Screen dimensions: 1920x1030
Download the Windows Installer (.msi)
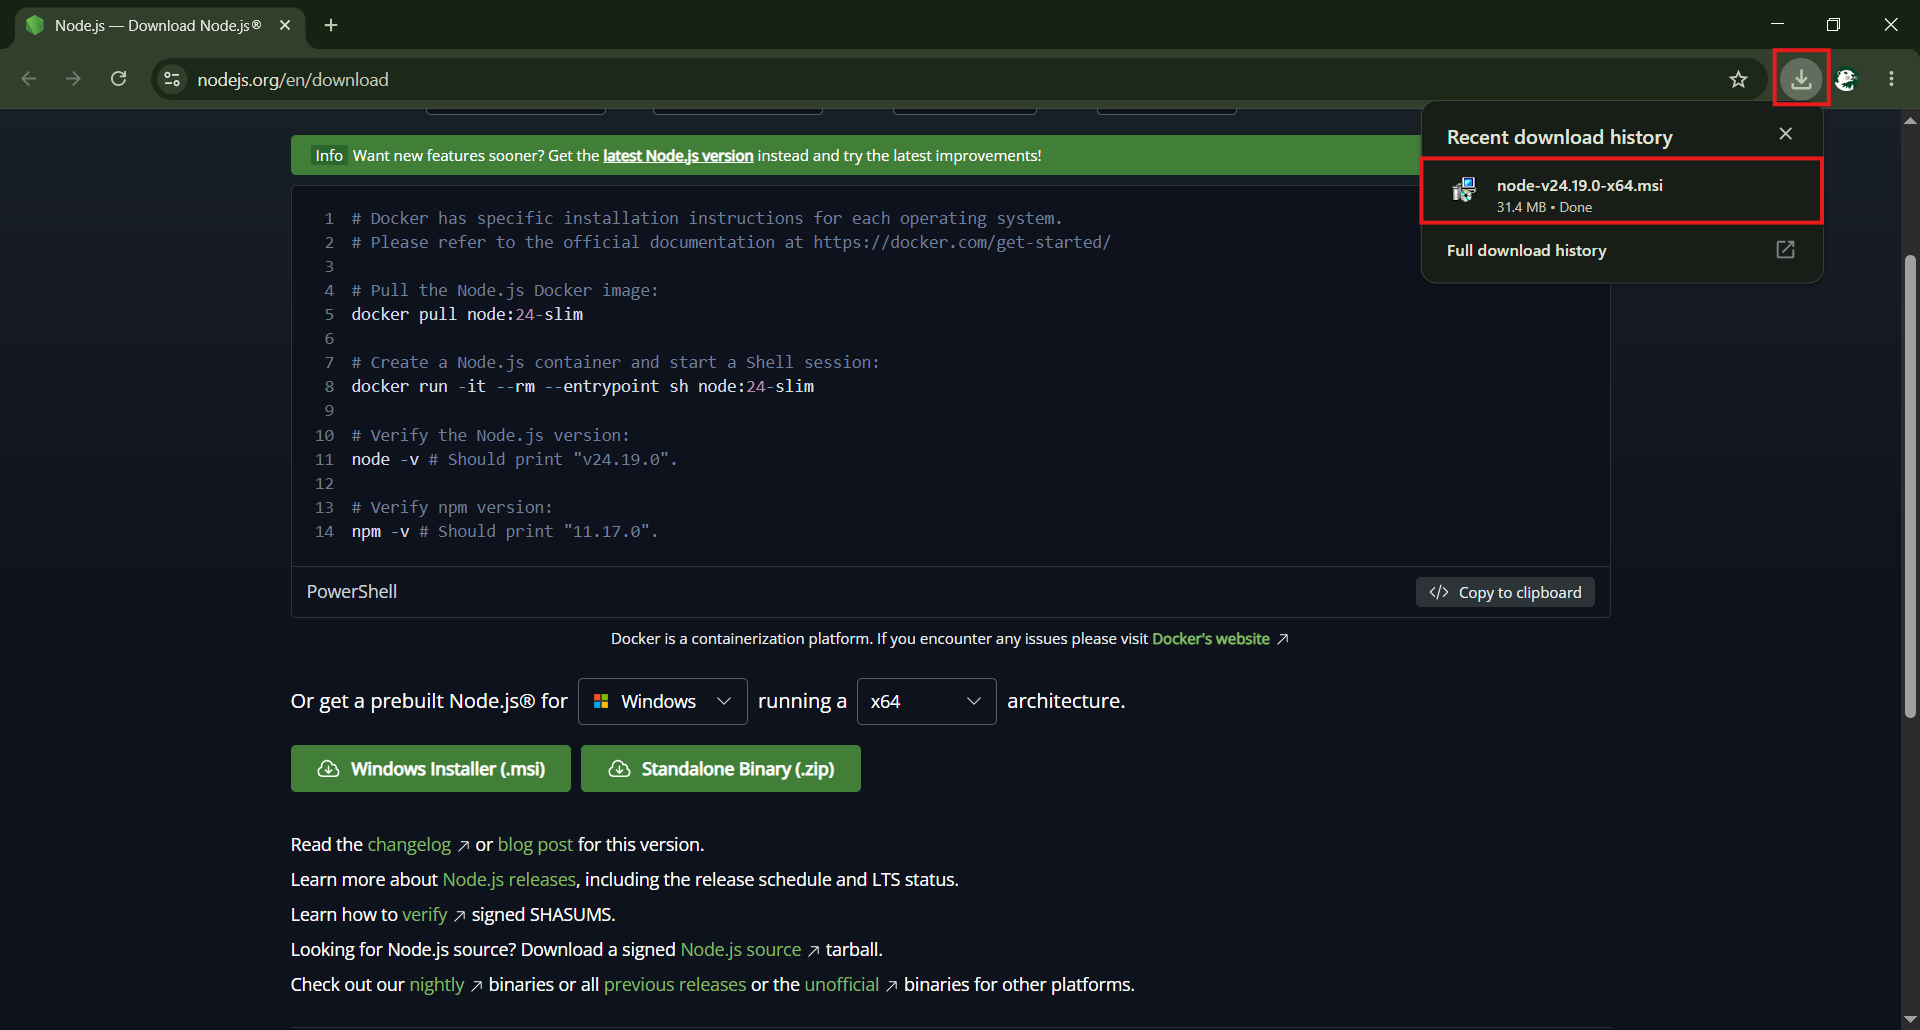tap(430, 768)
